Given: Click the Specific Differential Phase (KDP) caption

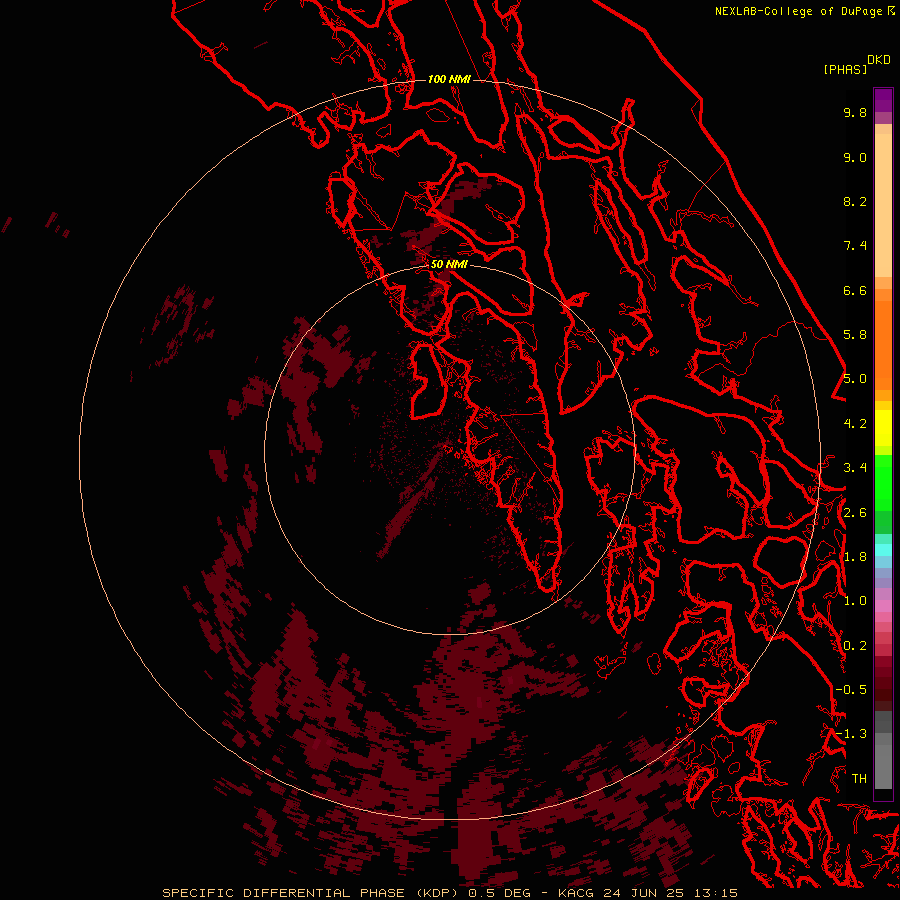Looking at the screenshot, I should click(449, 893).
